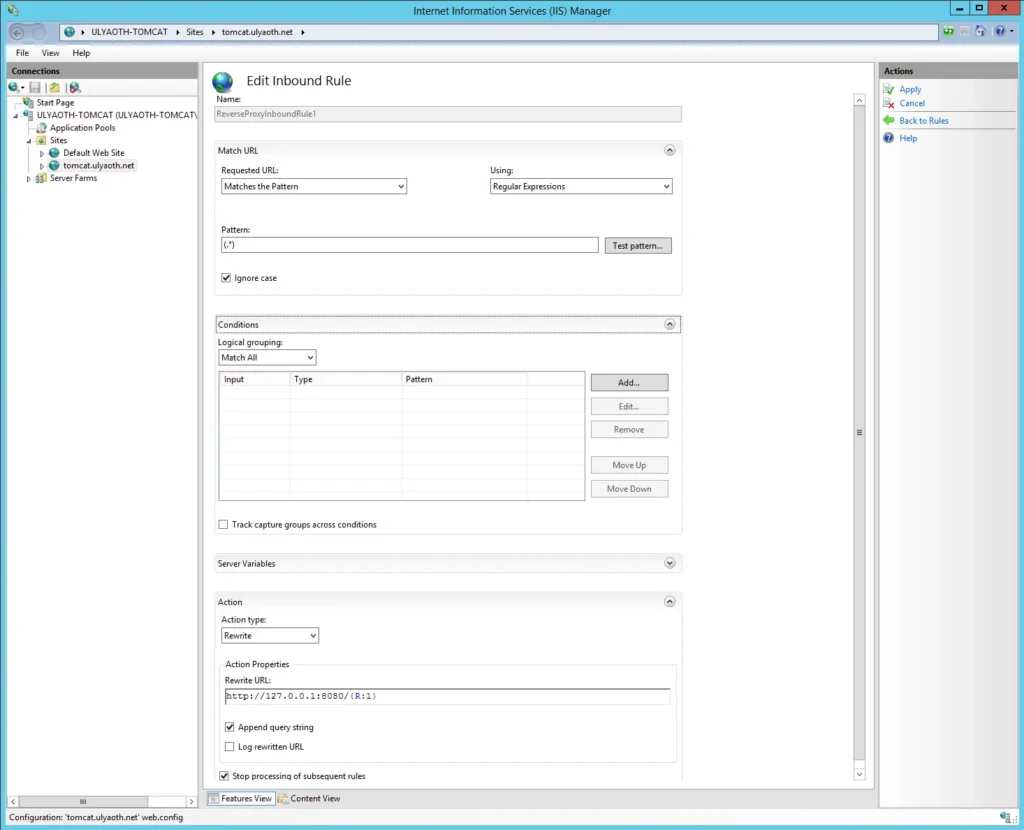
Task: Click the Test pattern button
Action: point(637,245)
